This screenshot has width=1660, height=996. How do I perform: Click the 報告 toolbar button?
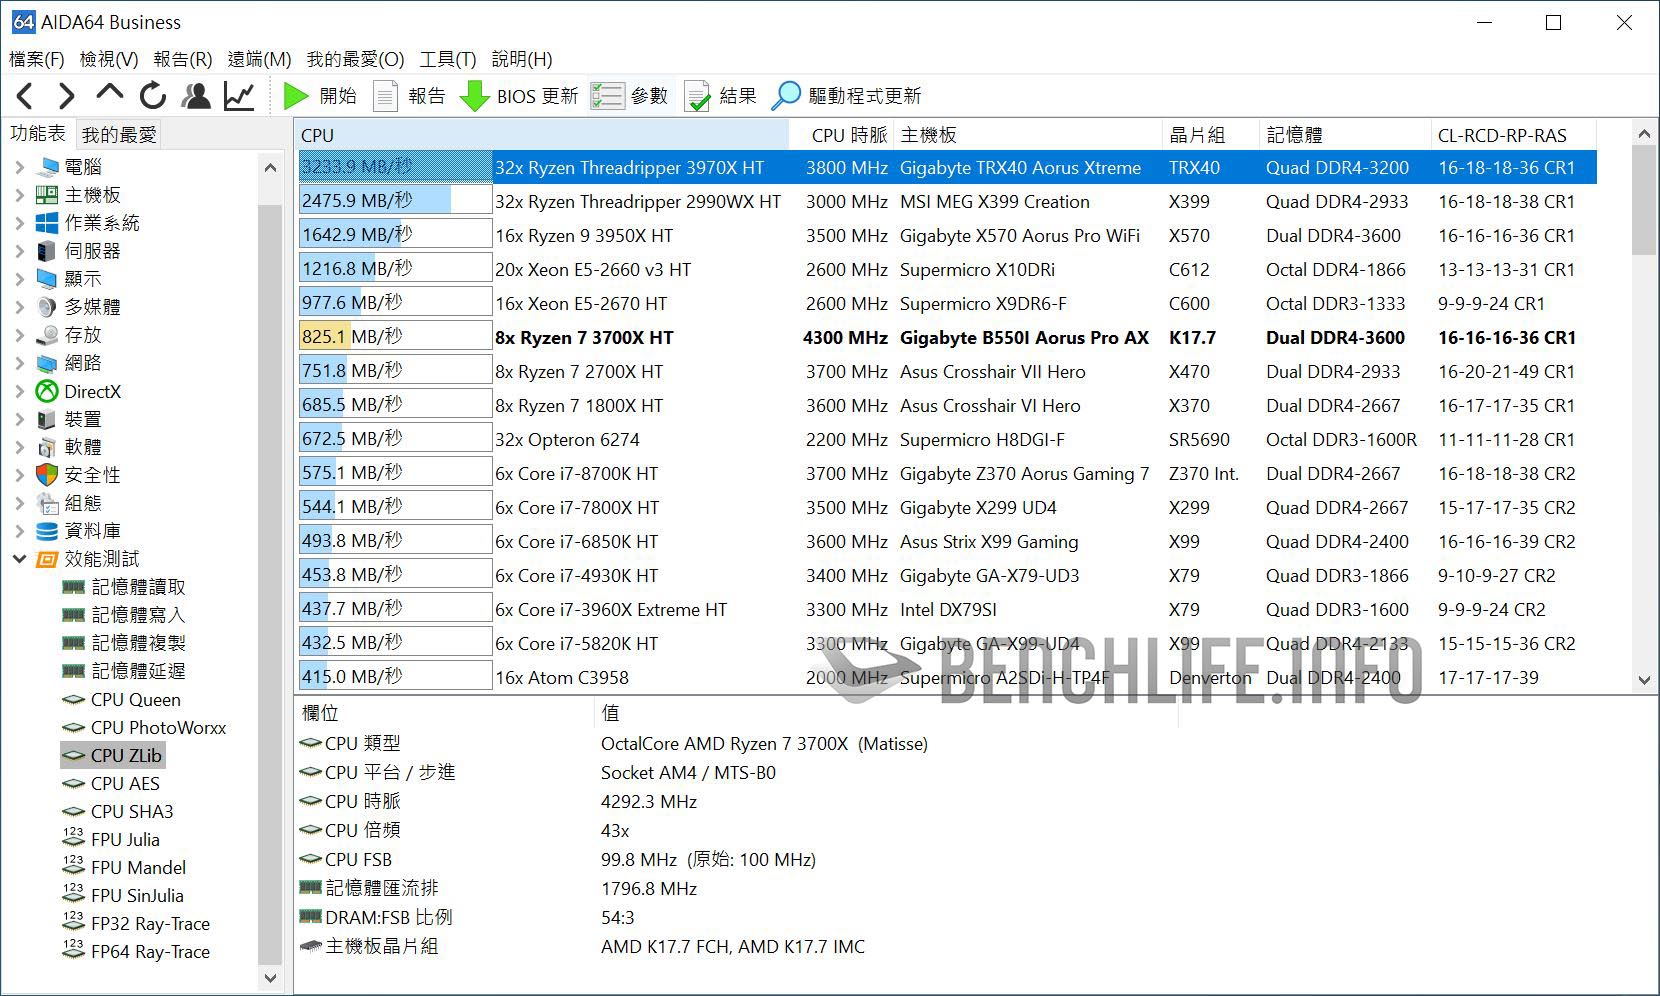coord(410,96)
